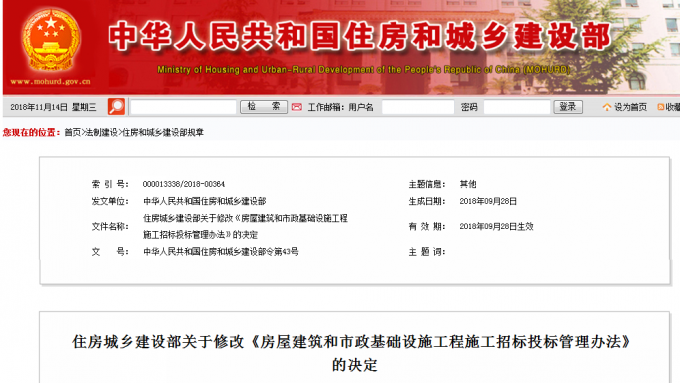Click index number 000013338/2018-00364
The height and width of the screenshot is (383, 680).
[x=184, y=184]
